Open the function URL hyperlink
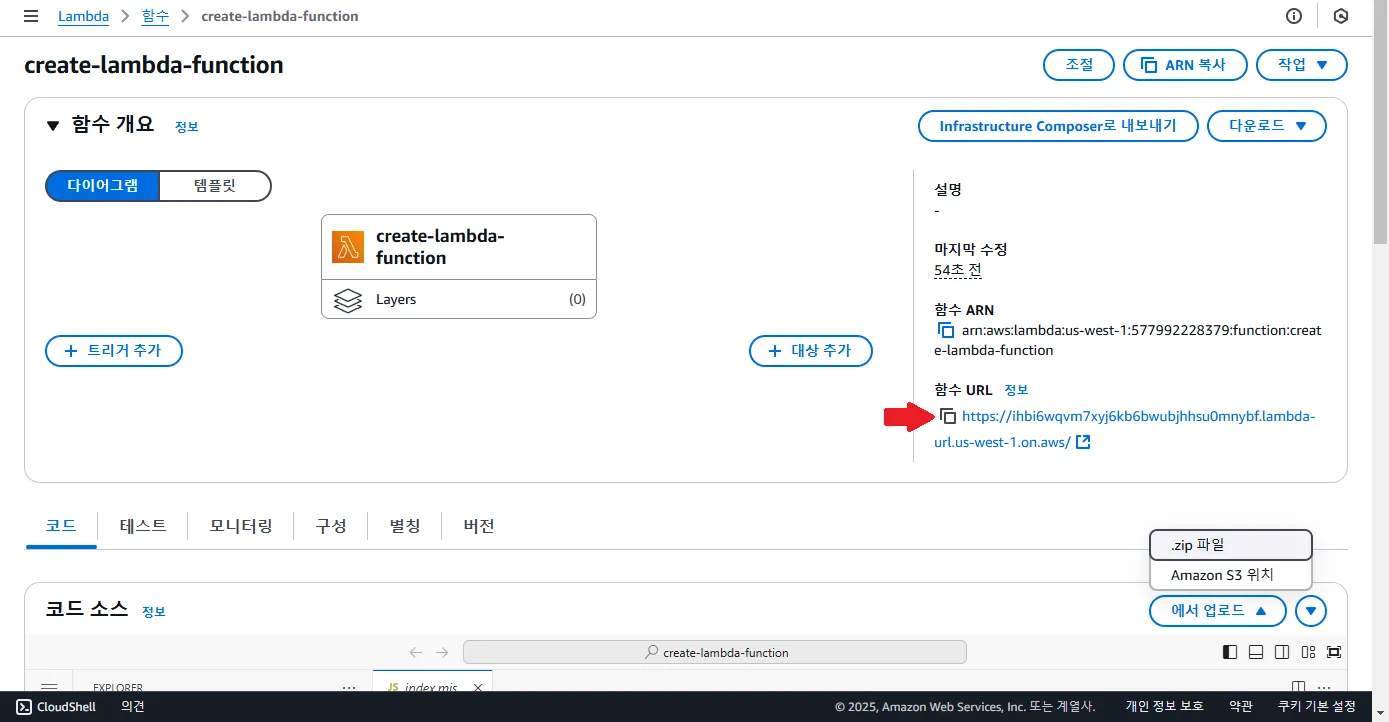Image resolution: width=1389 pixels, height=722 pixels. tap(1125, 429)
